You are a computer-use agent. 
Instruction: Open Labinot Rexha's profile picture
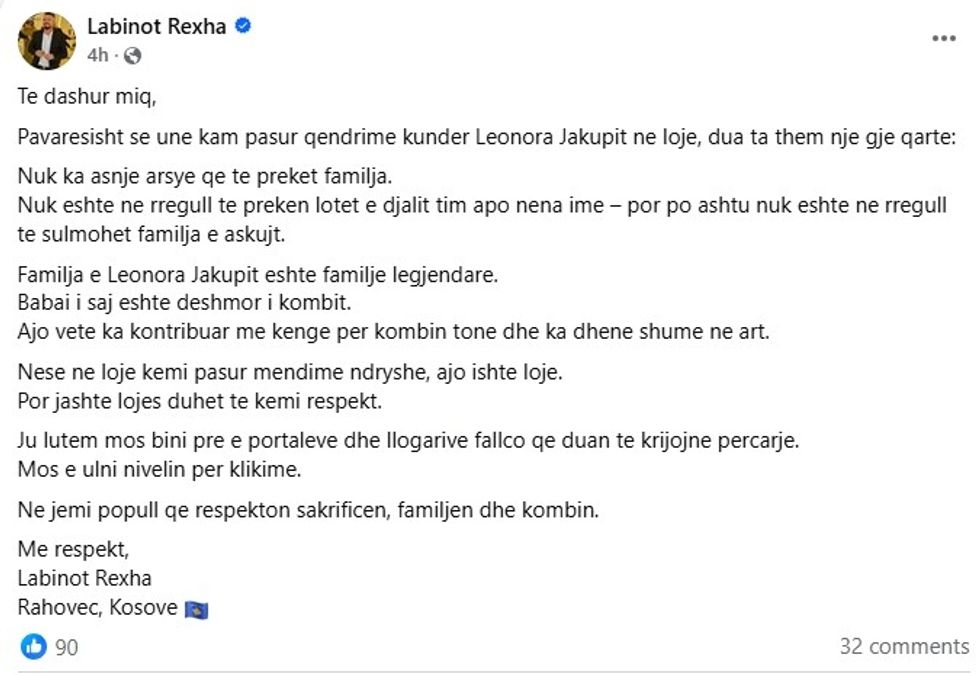click(x=47, y=41)
